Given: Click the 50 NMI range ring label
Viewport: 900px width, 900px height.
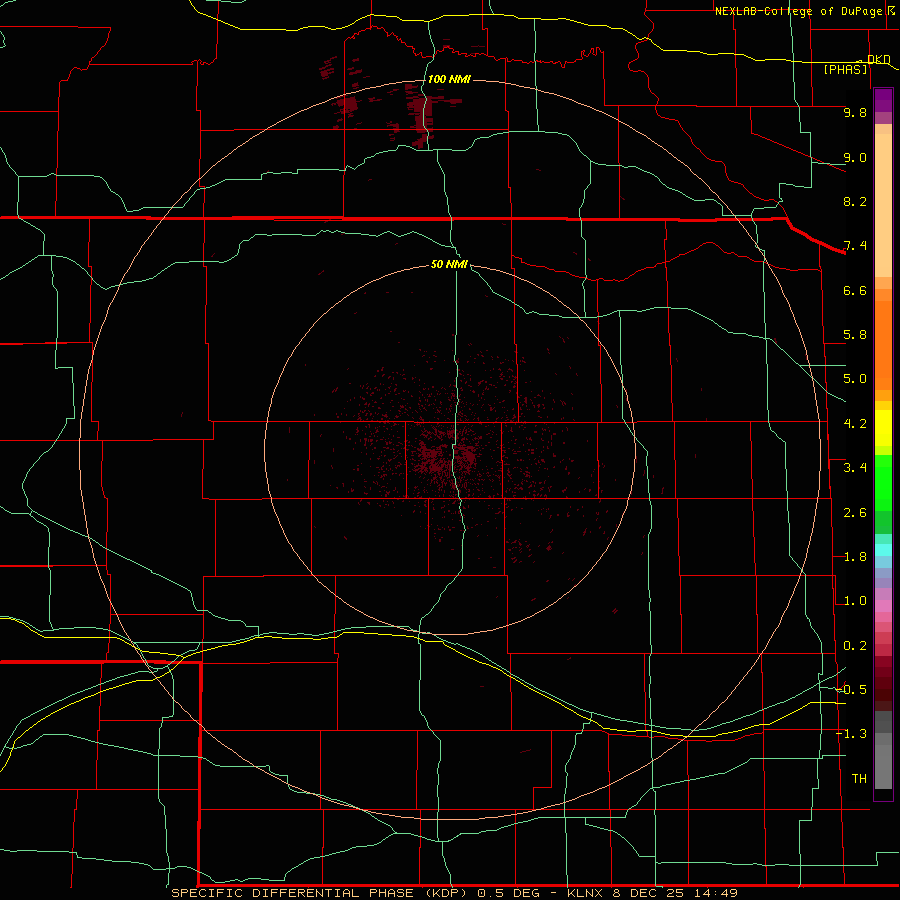Looking at the screenshot, I should point(449,264).
